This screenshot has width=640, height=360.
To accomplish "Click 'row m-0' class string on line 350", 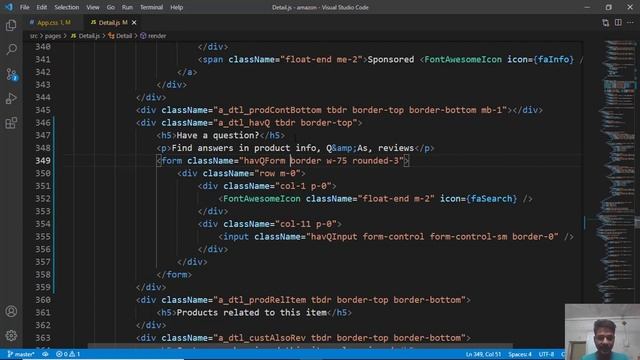I will (x=277, y=173).
